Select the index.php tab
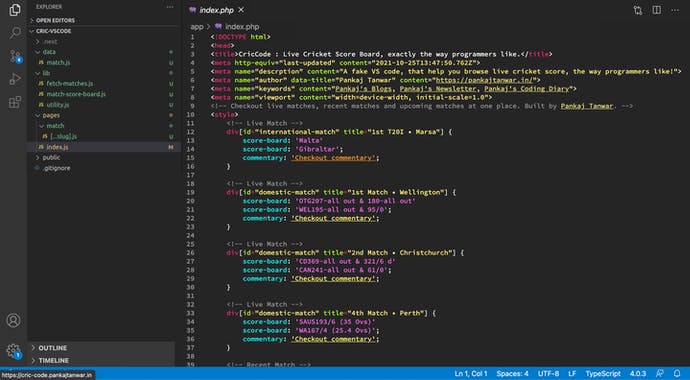This screenshot has width=690, height=380. tap(217, 10)
